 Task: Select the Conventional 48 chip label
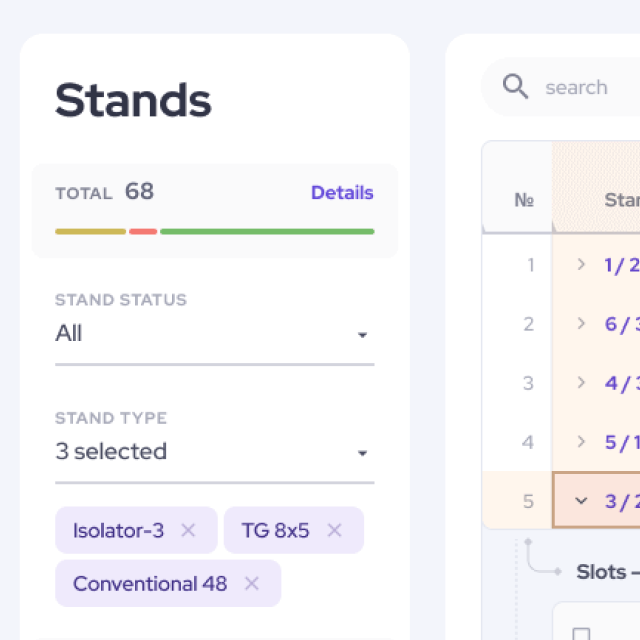(x=150, y=583)
